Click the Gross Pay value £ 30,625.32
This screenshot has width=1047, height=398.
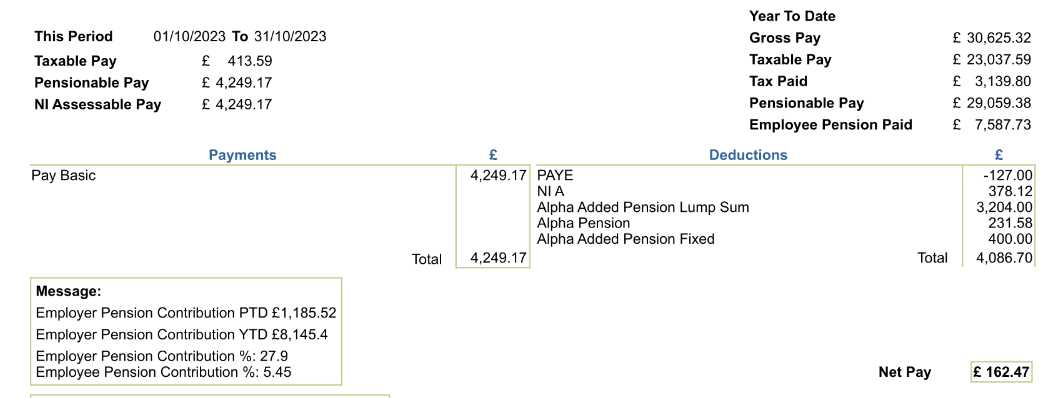(992, 38)
